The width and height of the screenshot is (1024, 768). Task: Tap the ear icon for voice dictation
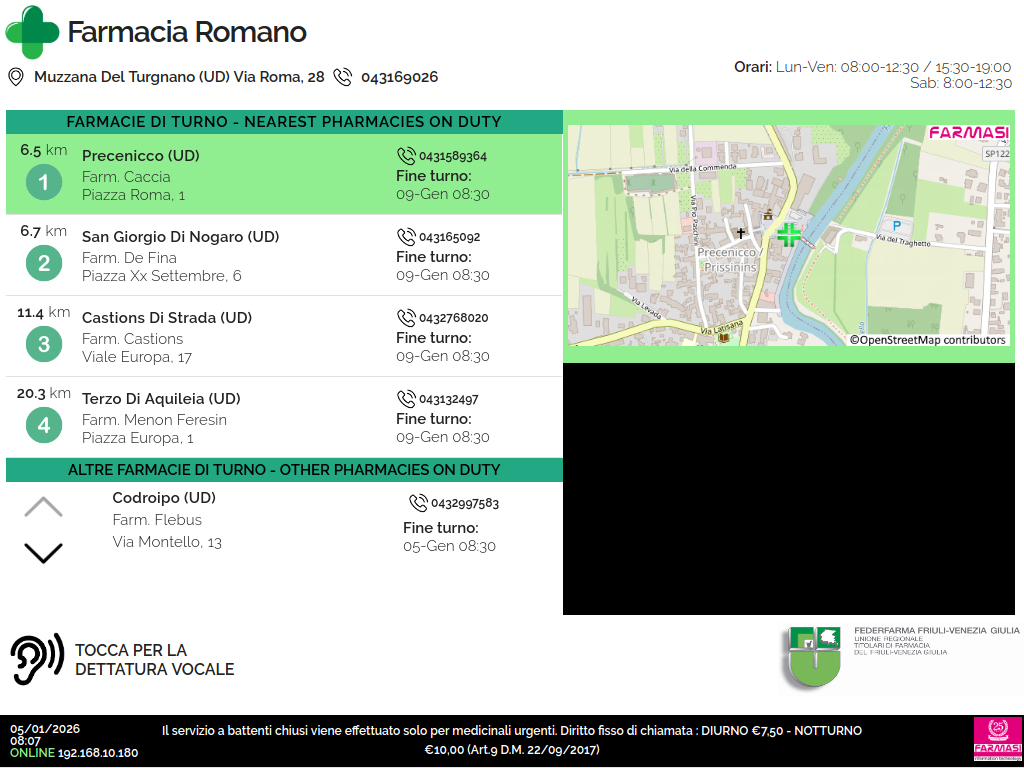tap(37, 660)
